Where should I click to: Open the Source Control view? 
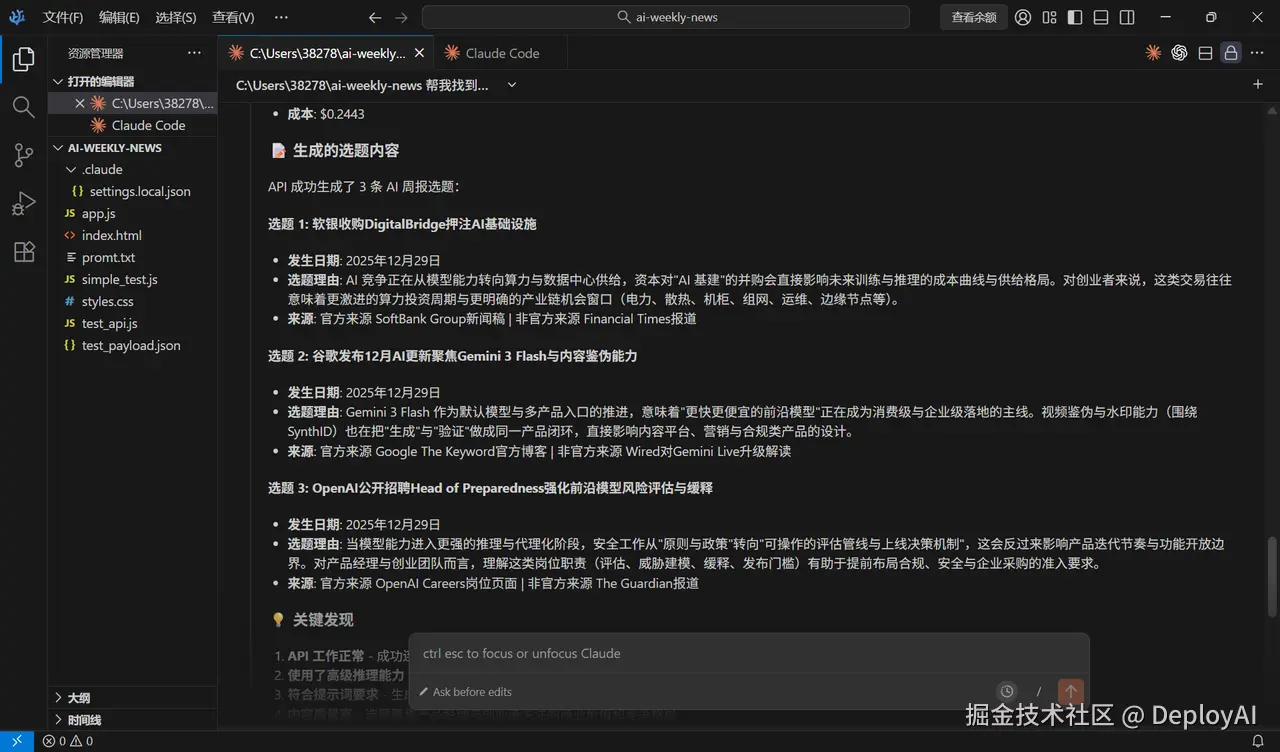pos(24,155)
